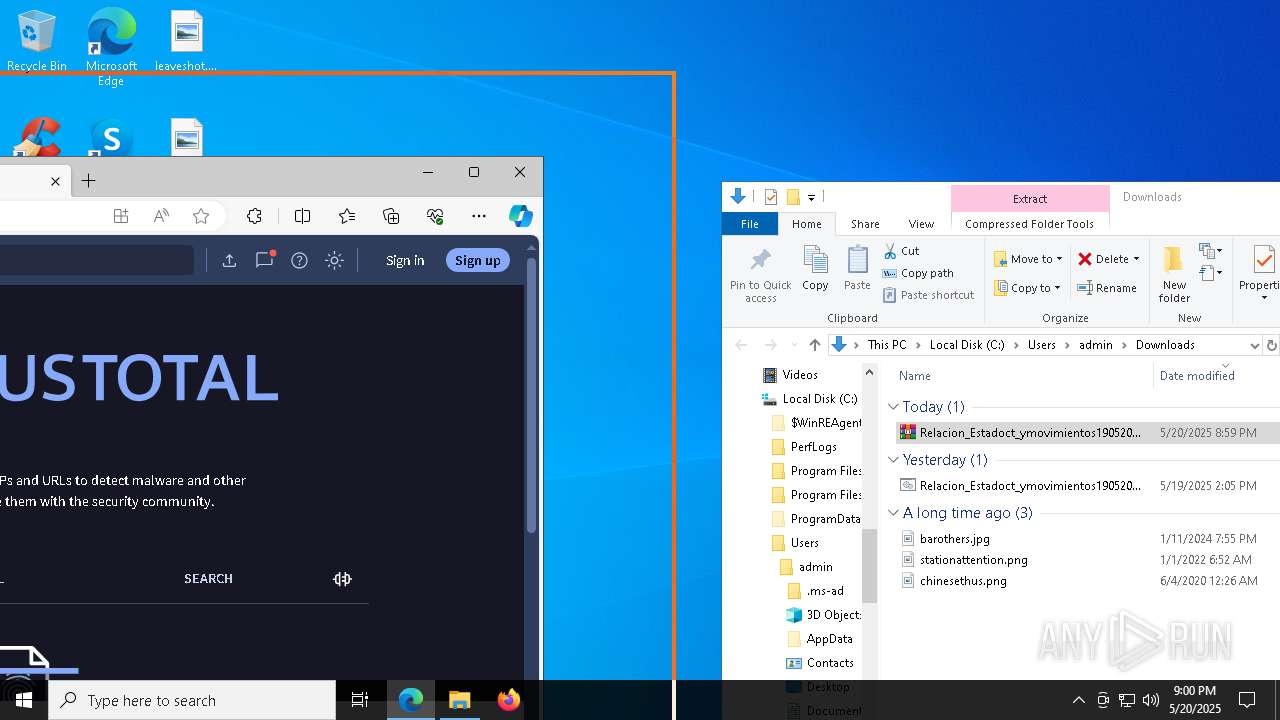Viewport: 1280px width, 720px height.
Task: Open address bar history dropdown
Action: (1254, 345)
